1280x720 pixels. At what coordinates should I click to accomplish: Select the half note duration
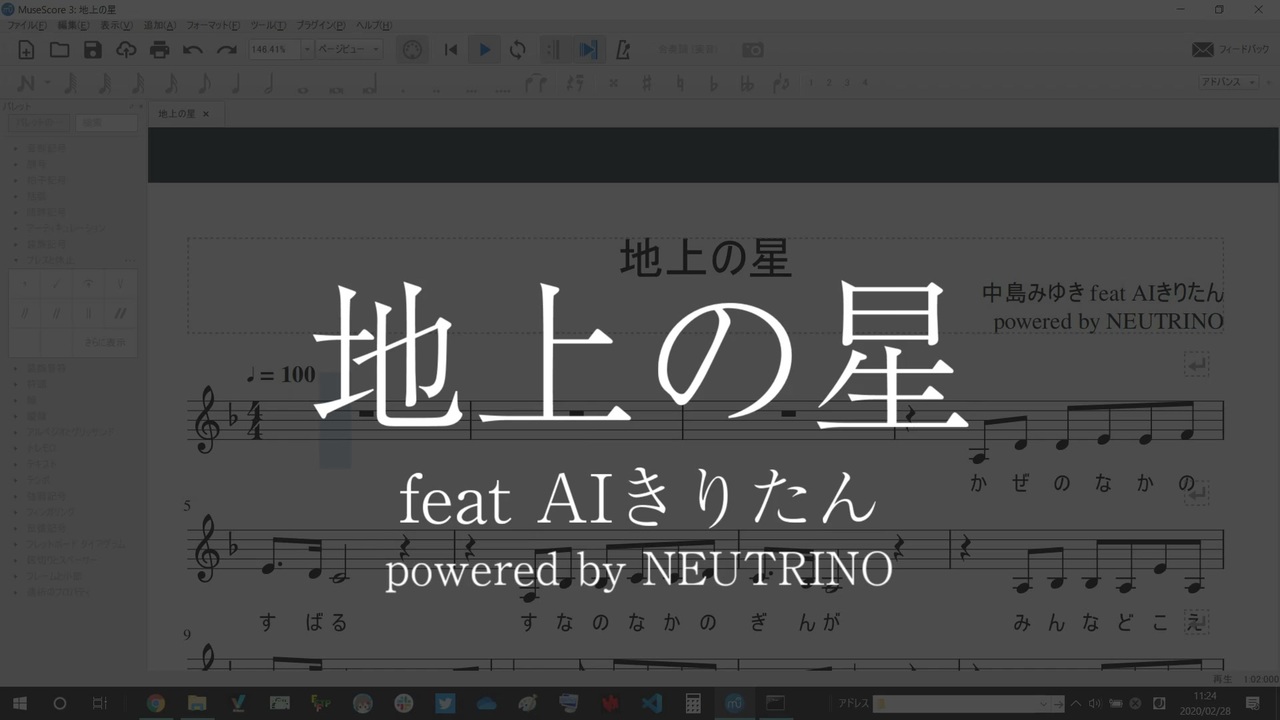(x=269, y=83)
